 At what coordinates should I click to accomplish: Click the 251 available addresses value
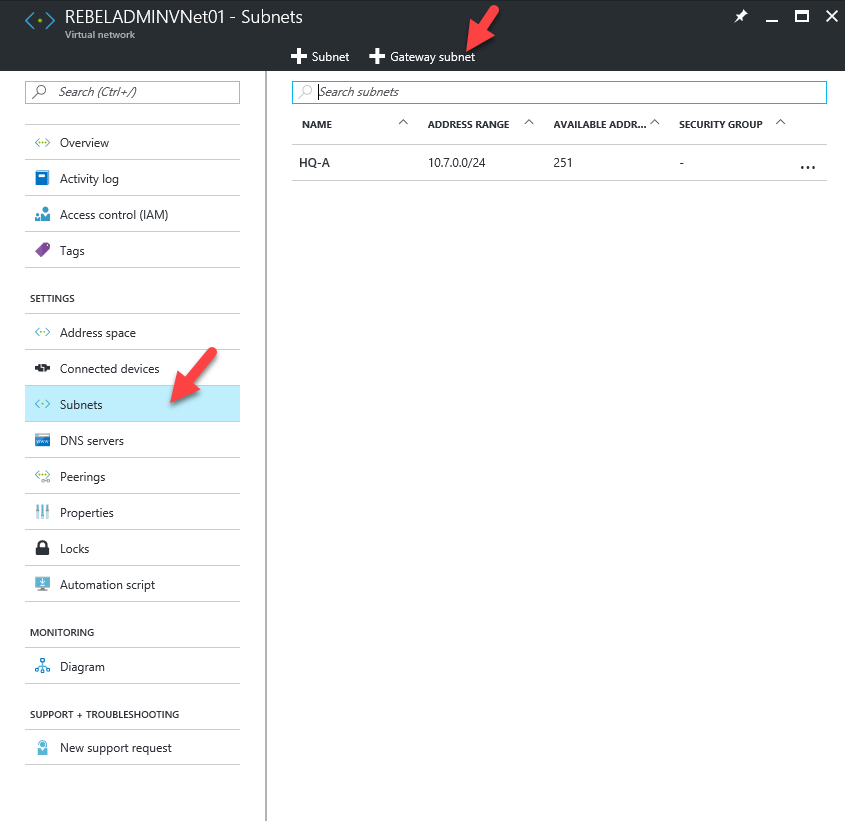[x=563, y=163]
